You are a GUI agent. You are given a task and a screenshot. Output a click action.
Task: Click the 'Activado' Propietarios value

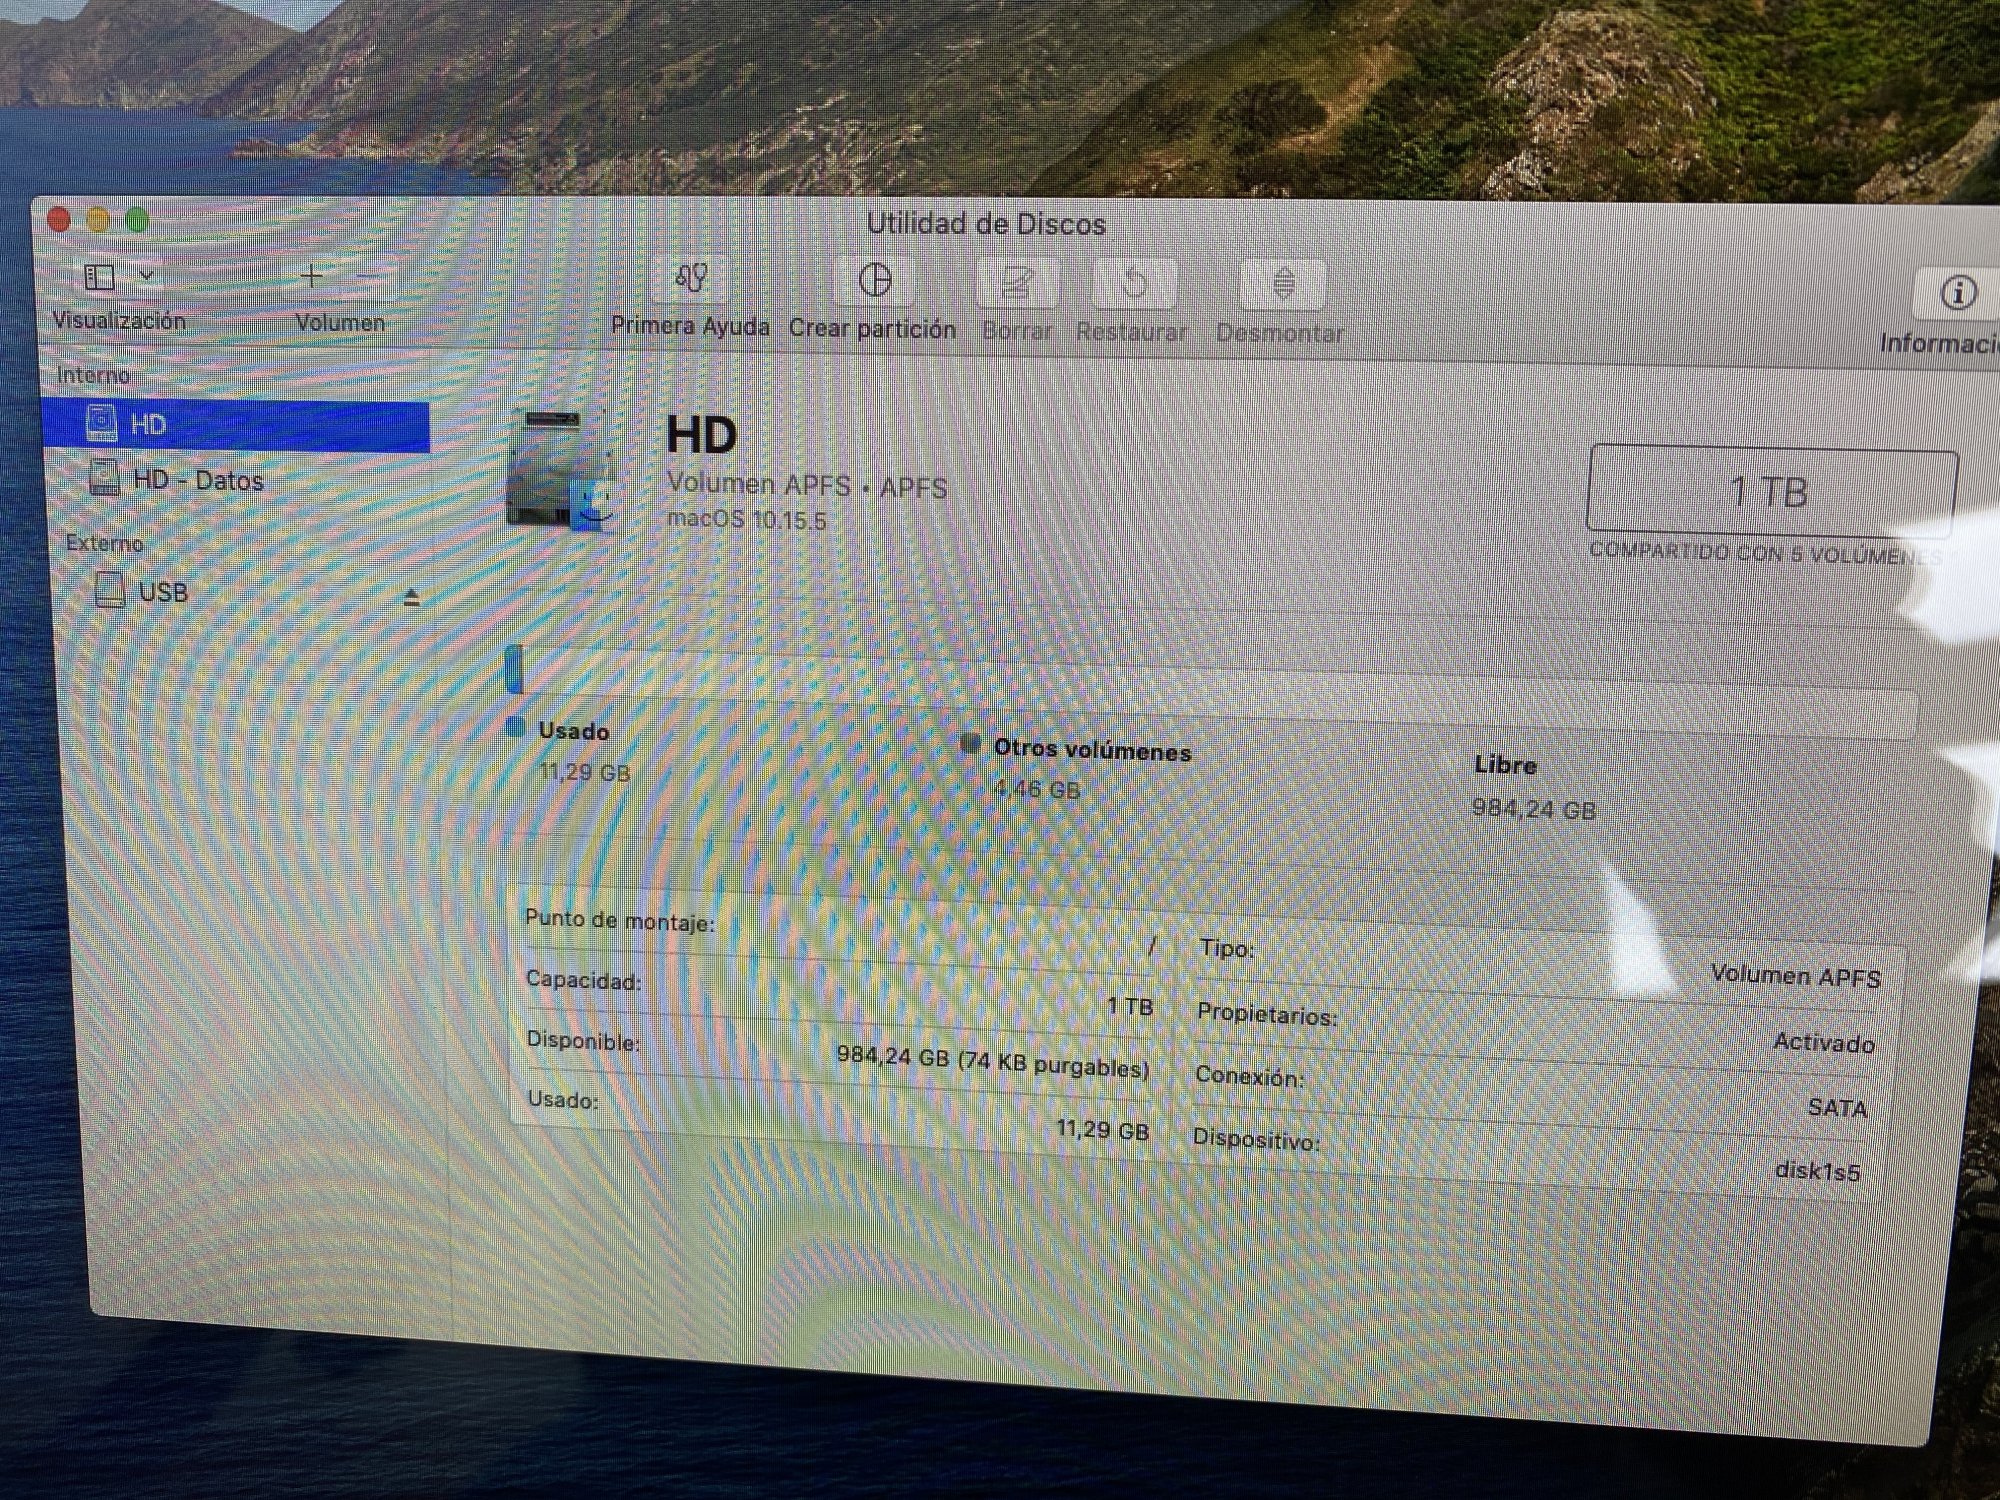1823,1043
